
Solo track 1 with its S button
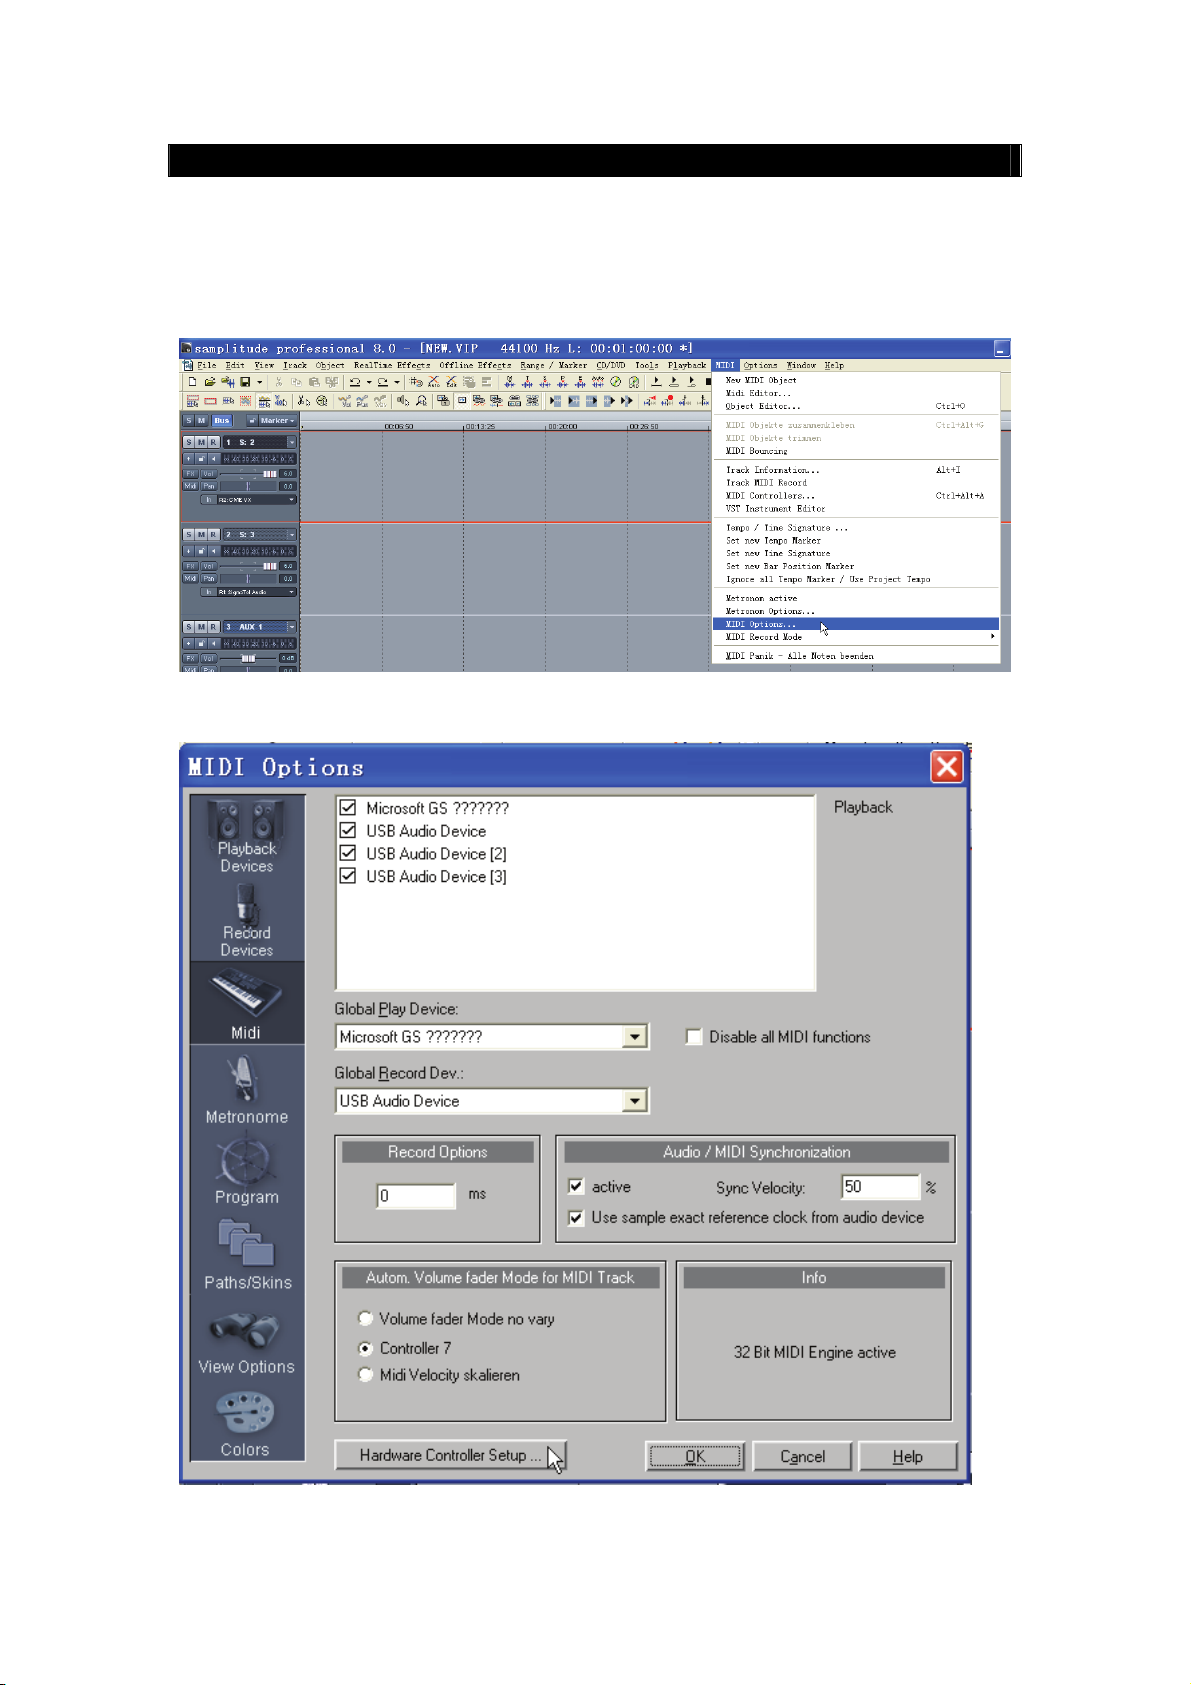coord(189,442)
